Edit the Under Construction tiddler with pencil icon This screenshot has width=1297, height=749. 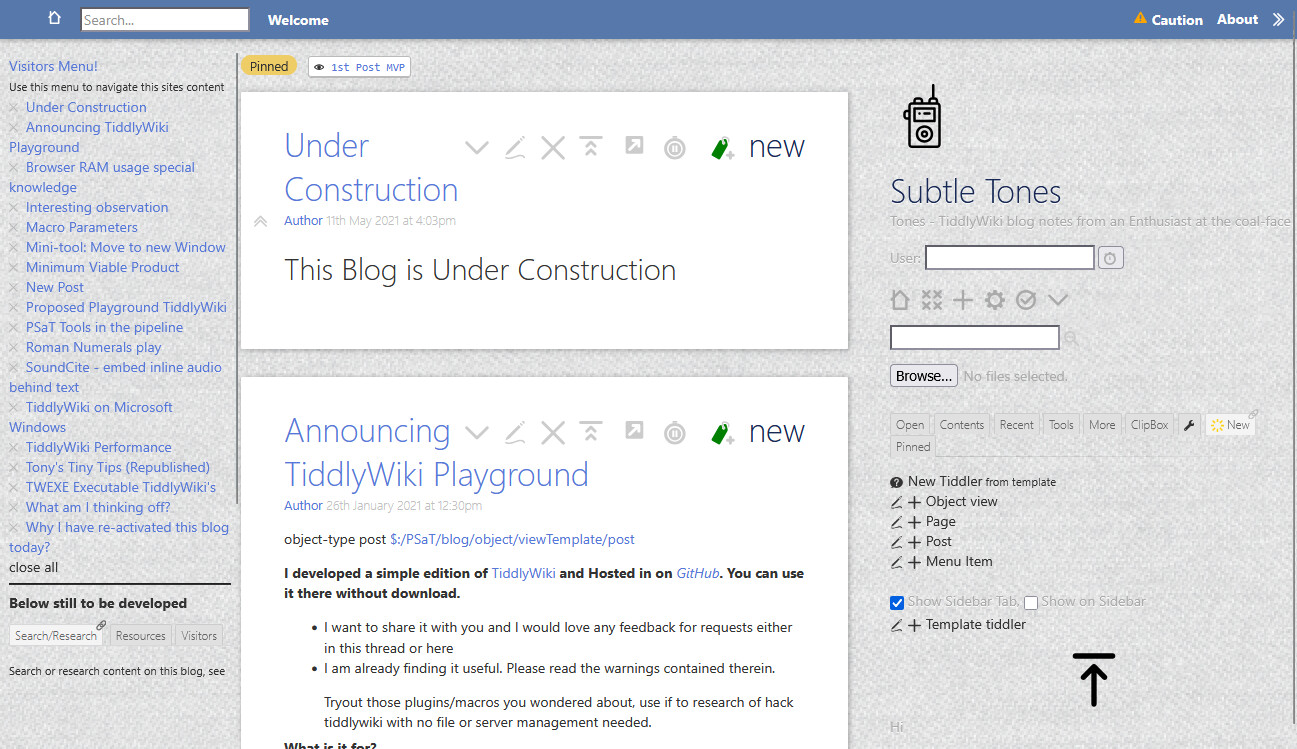(x=515, y=148)
